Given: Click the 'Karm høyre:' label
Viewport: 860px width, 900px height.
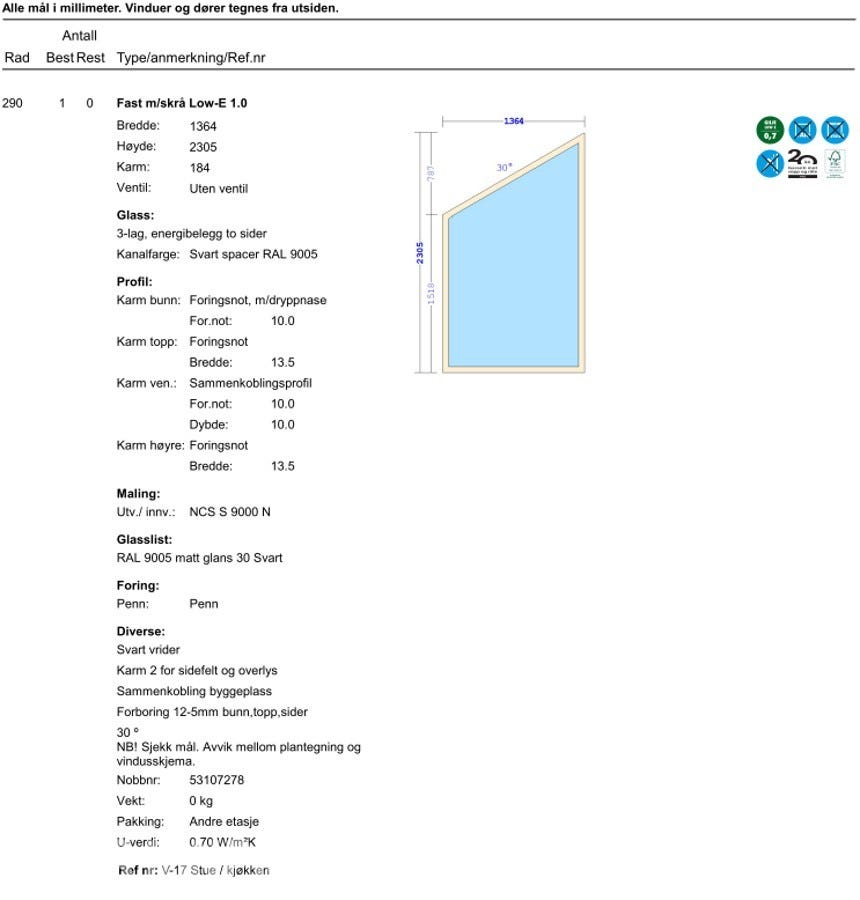Looking at the screenshot, I should pos(150,445).
